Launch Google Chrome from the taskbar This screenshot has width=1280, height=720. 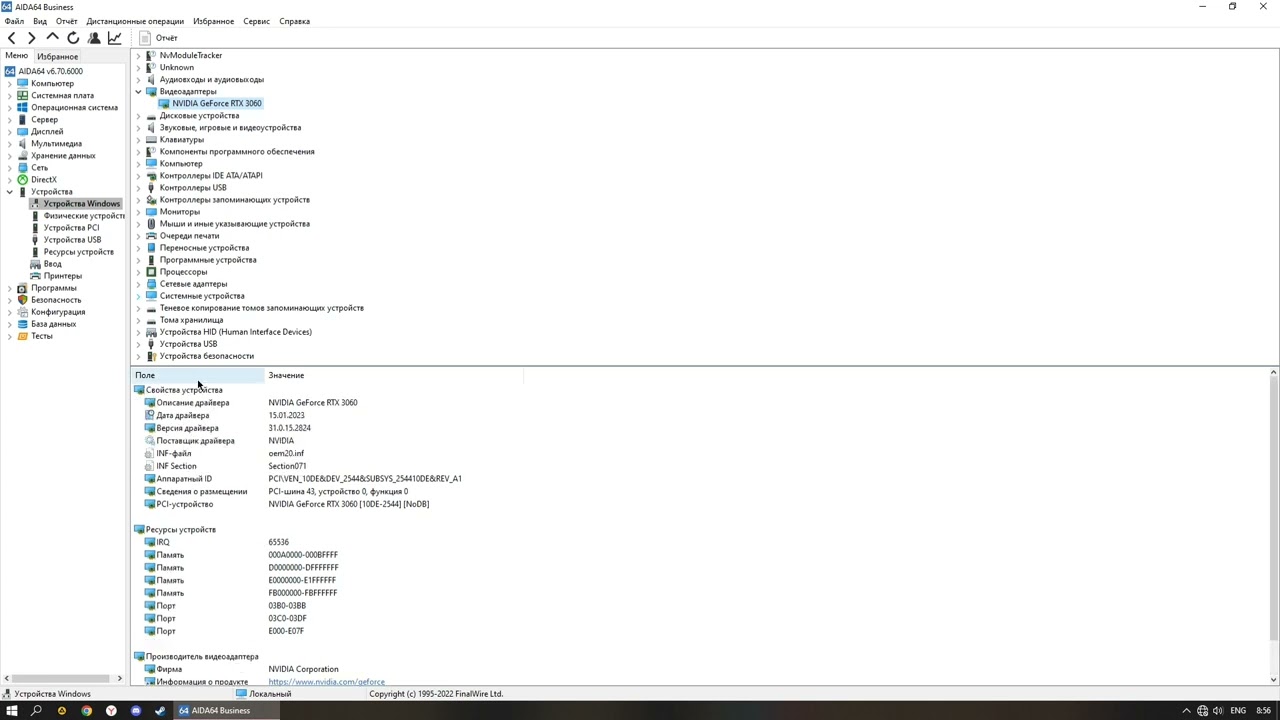[x=86, y=711]
